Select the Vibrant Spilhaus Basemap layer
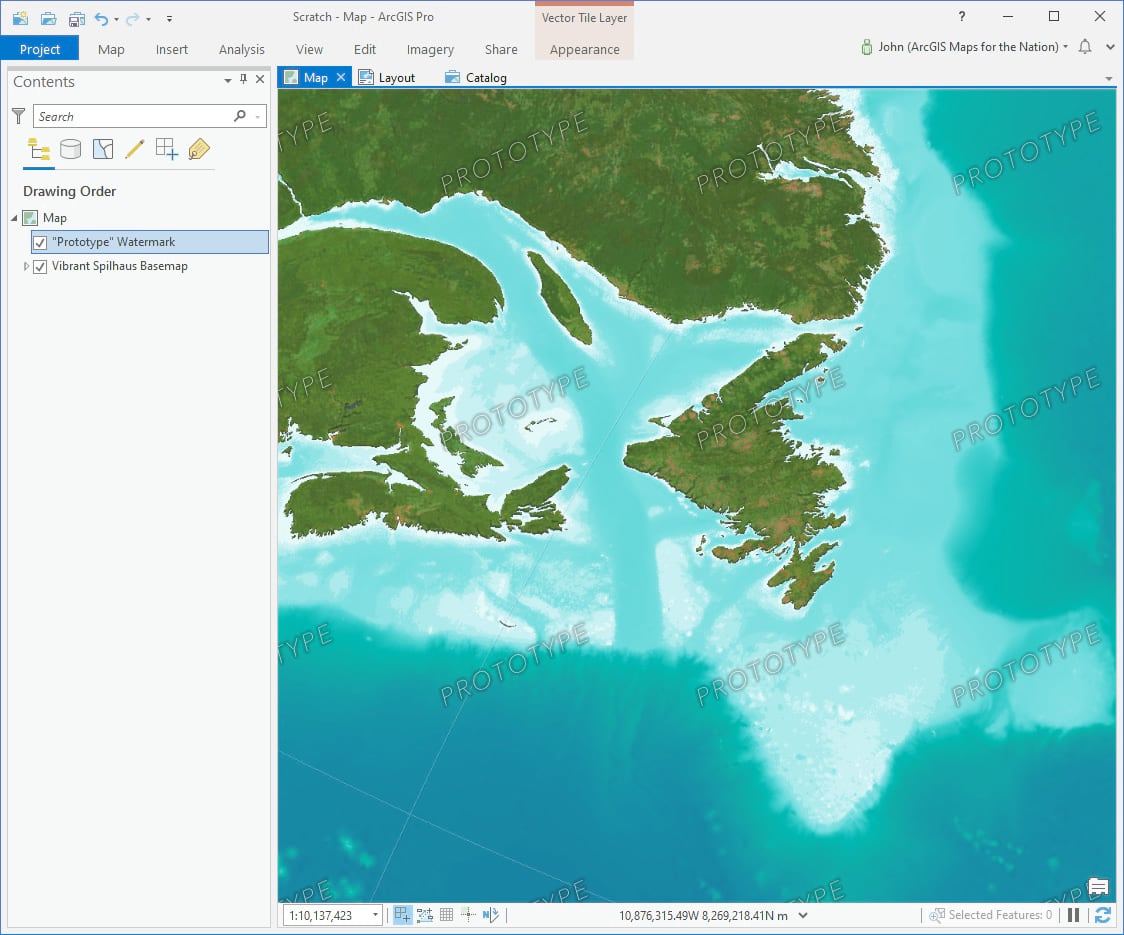Screen dimensions: 1124x935 pos(120,266)
